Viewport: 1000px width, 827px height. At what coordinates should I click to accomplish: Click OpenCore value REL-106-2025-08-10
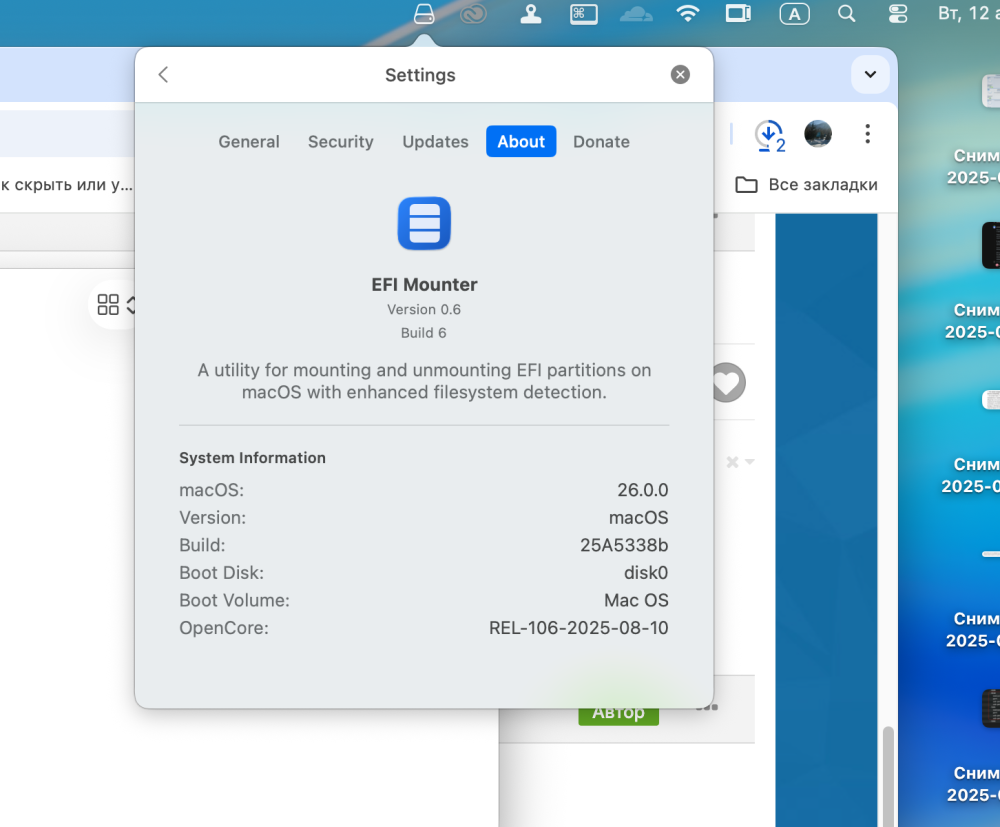[579, 628]
